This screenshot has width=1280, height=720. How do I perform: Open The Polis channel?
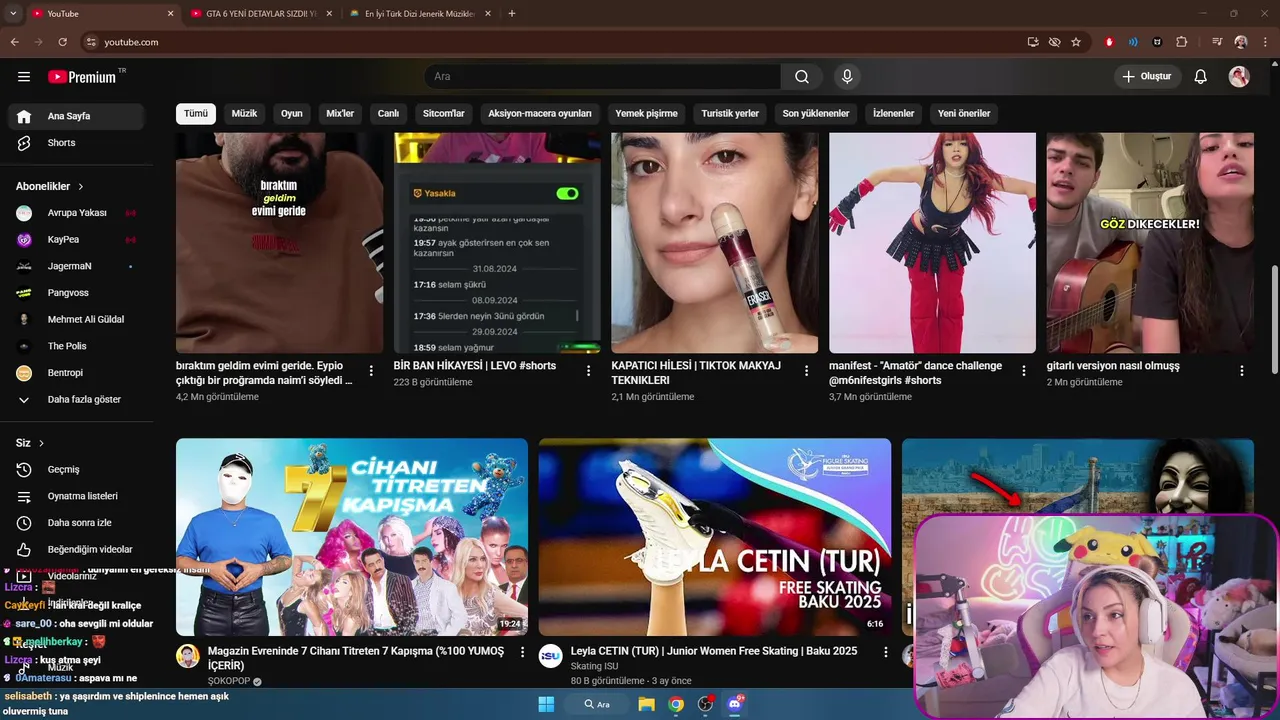coord(77,346)
